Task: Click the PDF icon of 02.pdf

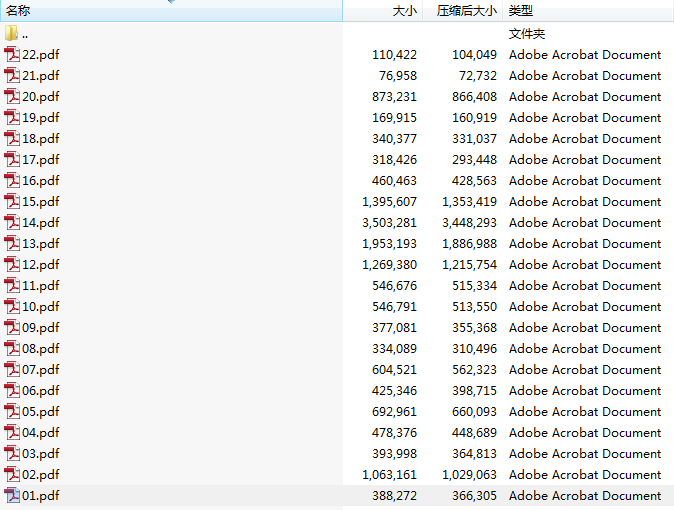Action: (12, 474)
